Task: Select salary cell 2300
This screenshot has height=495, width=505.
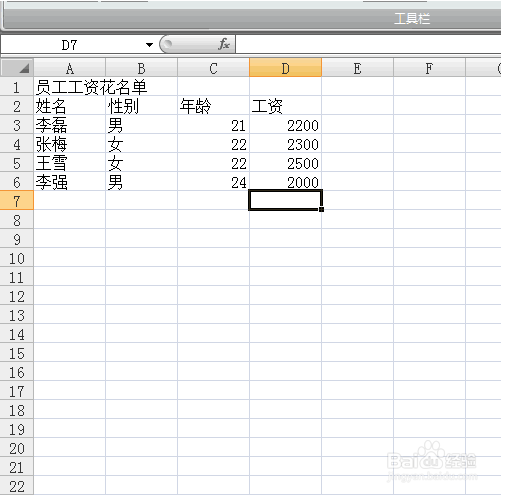Action: 286,144
